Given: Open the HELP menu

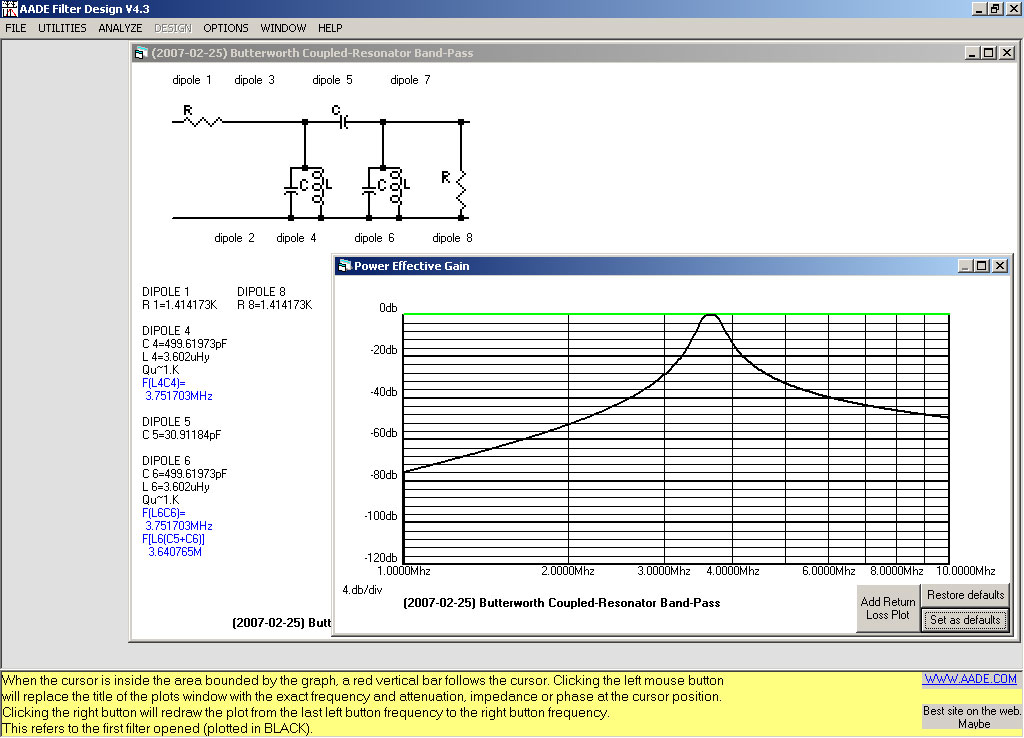Looking at the screenshot, I should click(x=330, y=28).
